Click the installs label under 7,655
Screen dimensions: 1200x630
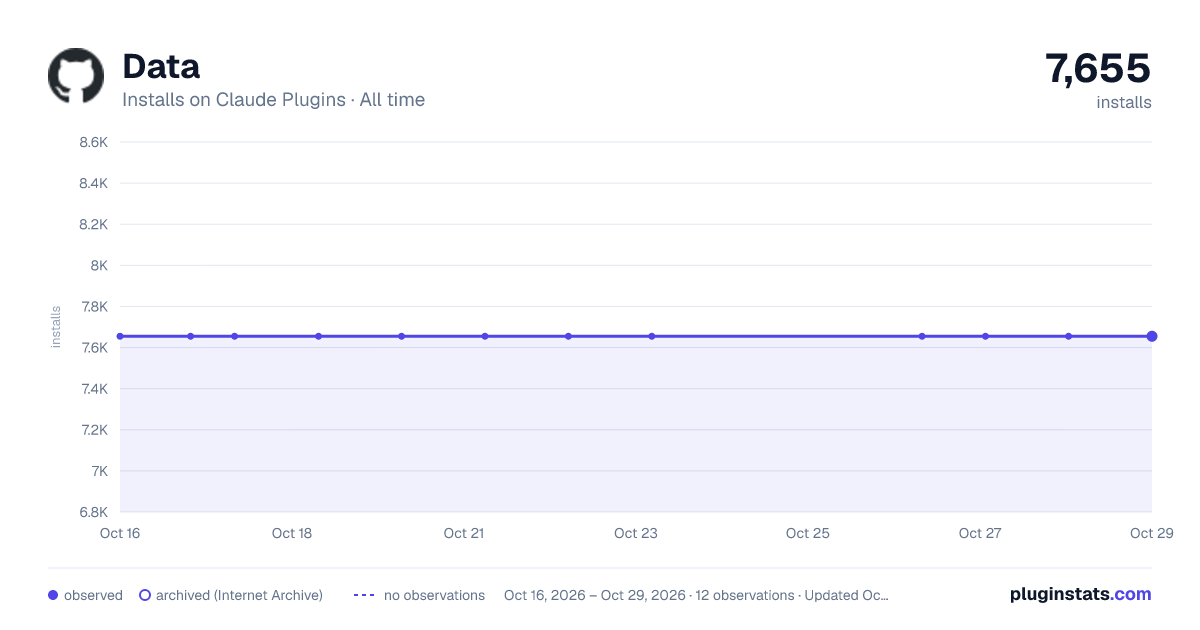[1124, 102]
